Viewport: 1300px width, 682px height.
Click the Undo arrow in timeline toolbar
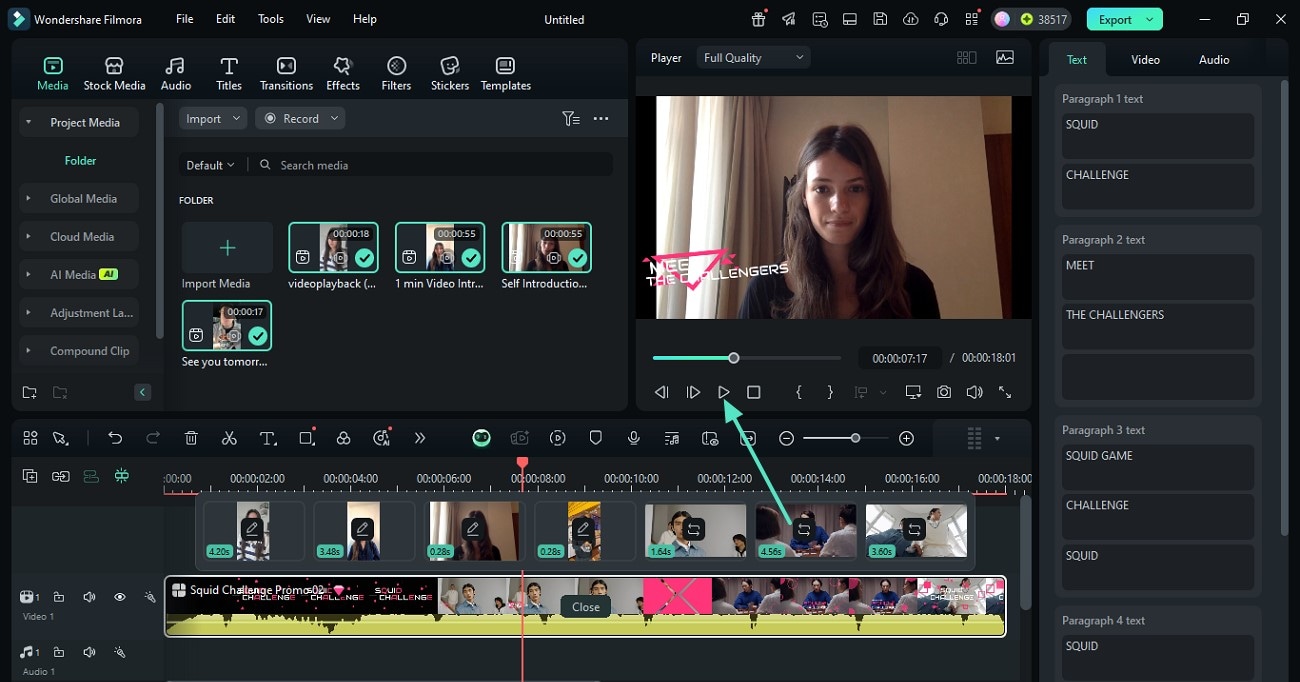(x=115, y=438)
